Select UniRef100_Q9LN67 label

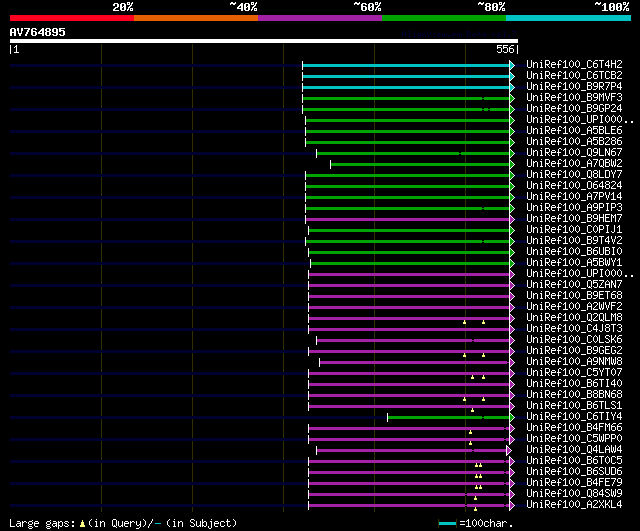tap(574, 153)
